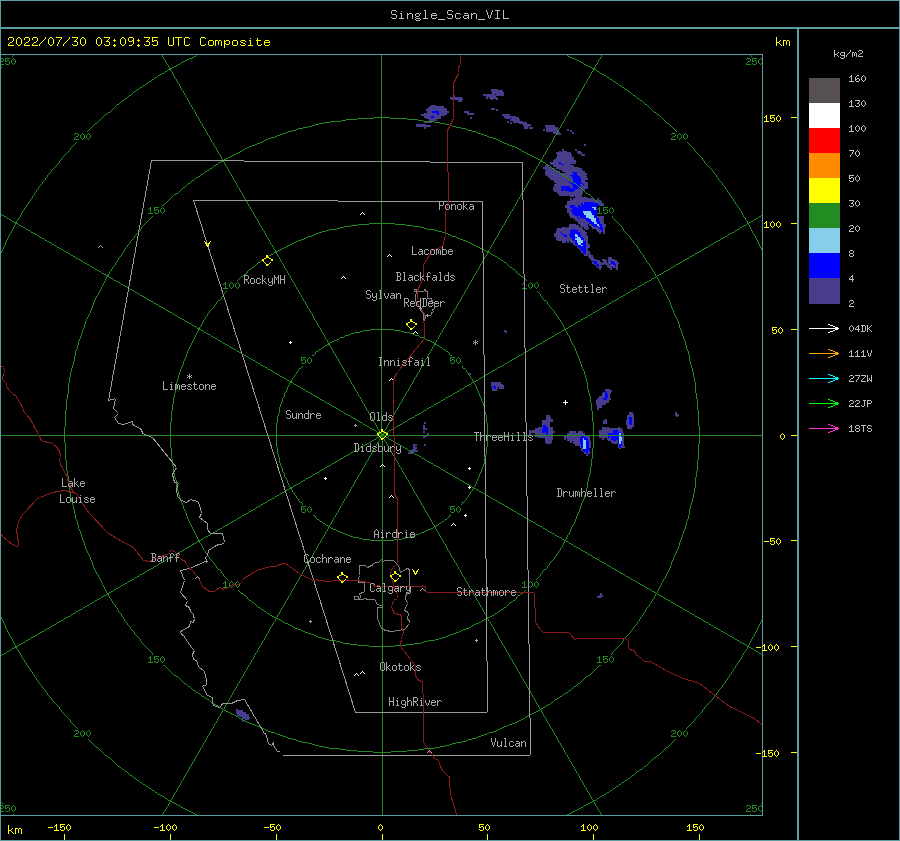Image resolution: width=900 pixels, height=841 pixels.
Task: Click the magenta 18TS arrow icon
Action: point(824,428)
